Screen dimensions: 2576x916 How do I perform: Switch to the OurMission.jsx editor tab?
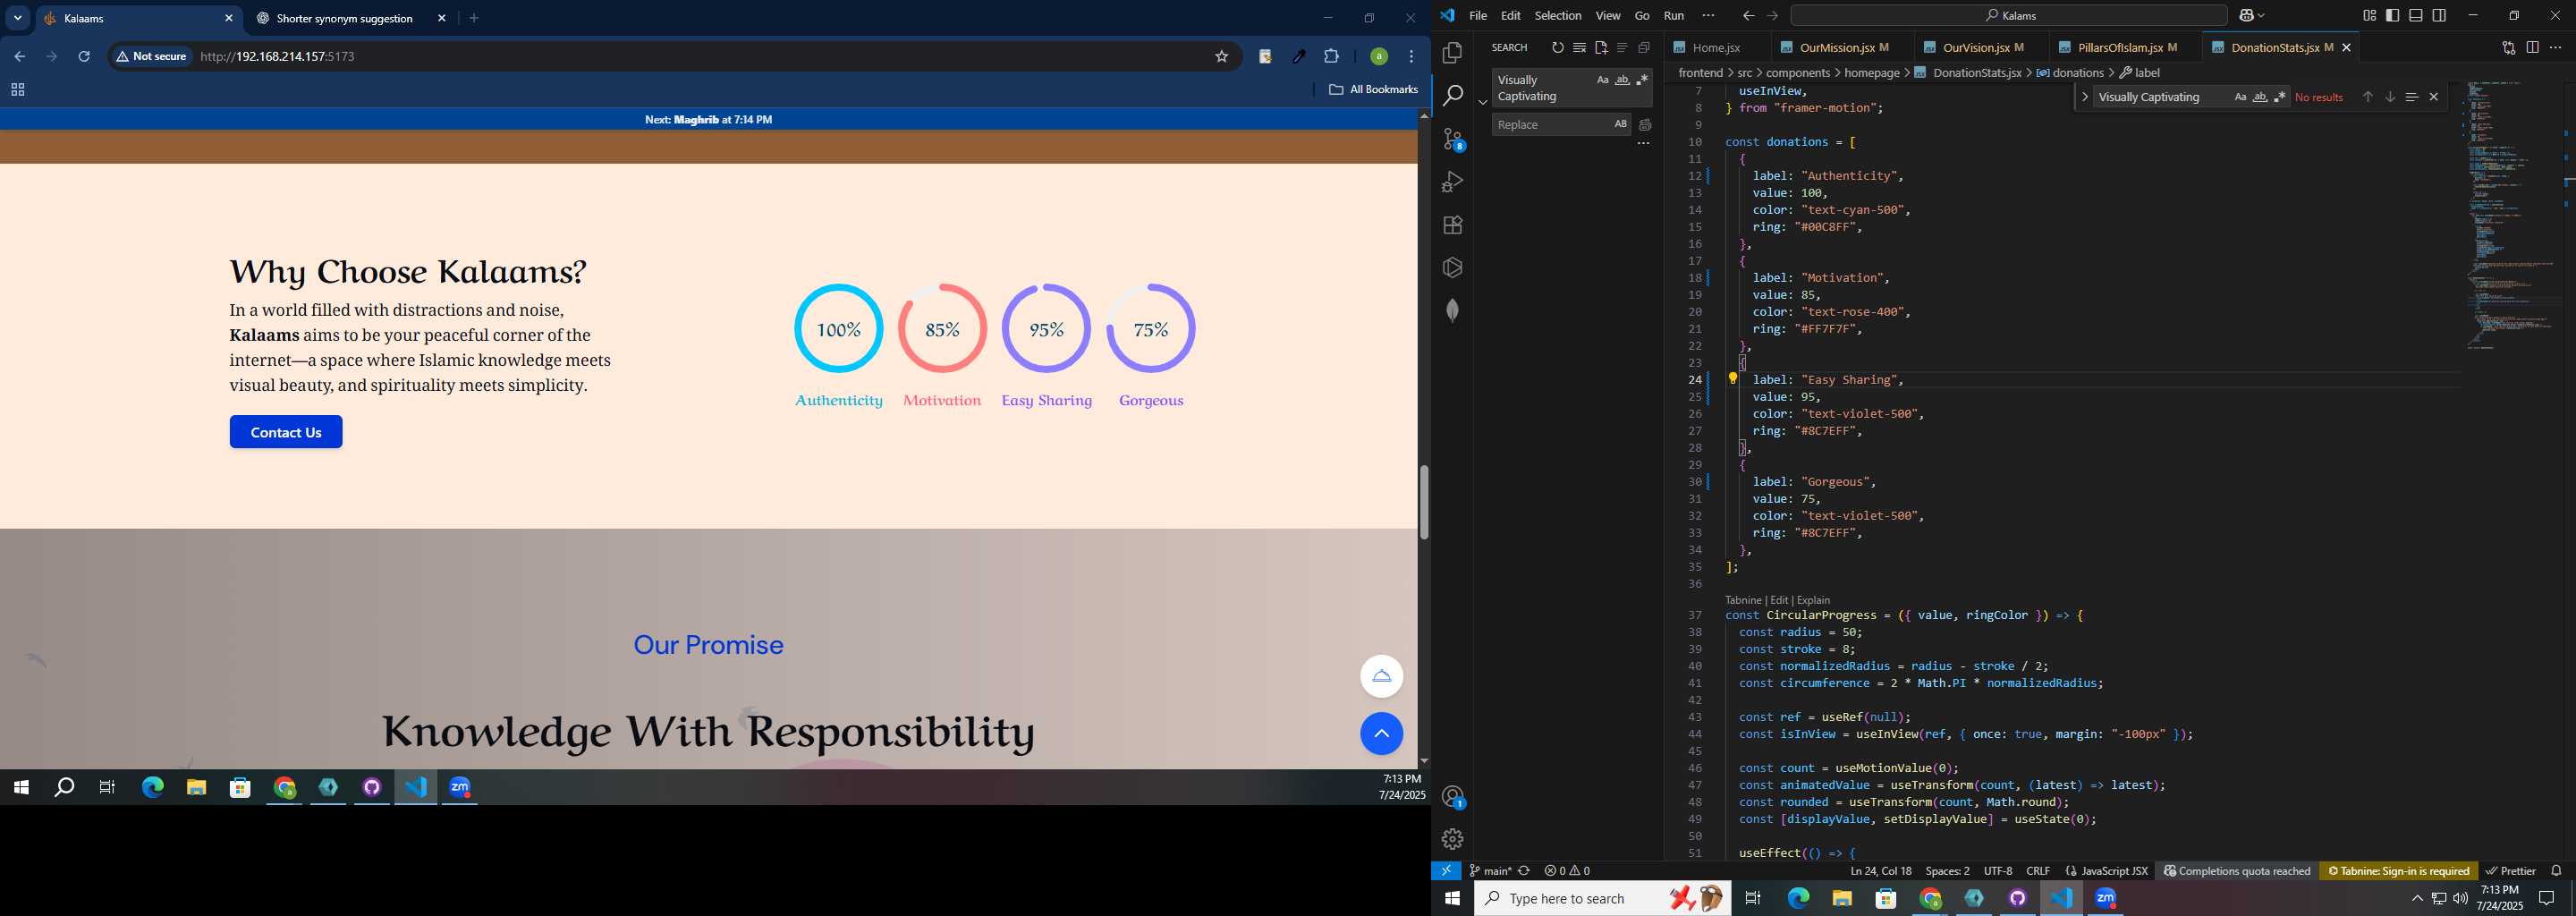[x=1843, y=47]
